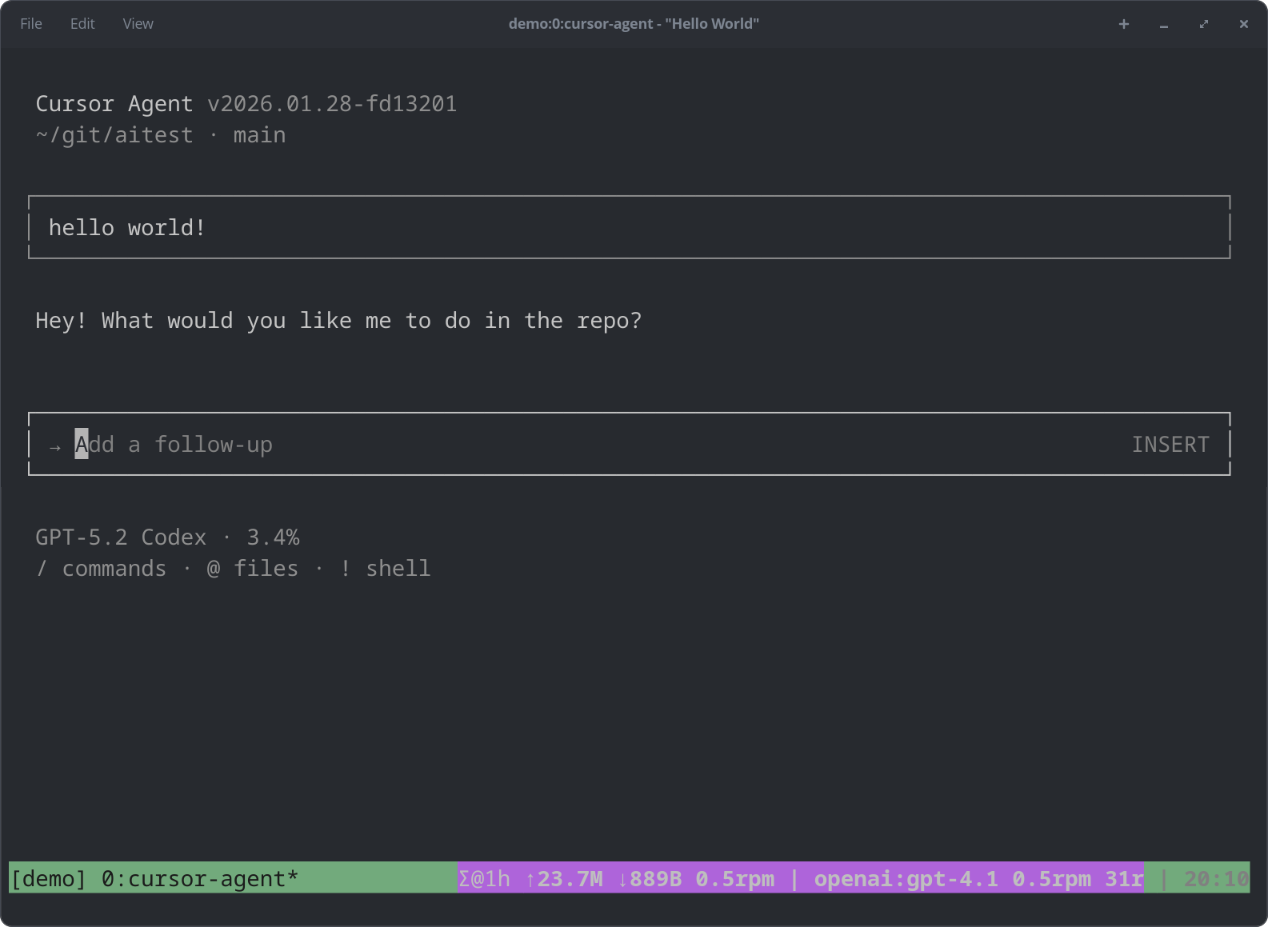Click the [demo] tmux session name

pyautogui.click(x=49, y=879)
